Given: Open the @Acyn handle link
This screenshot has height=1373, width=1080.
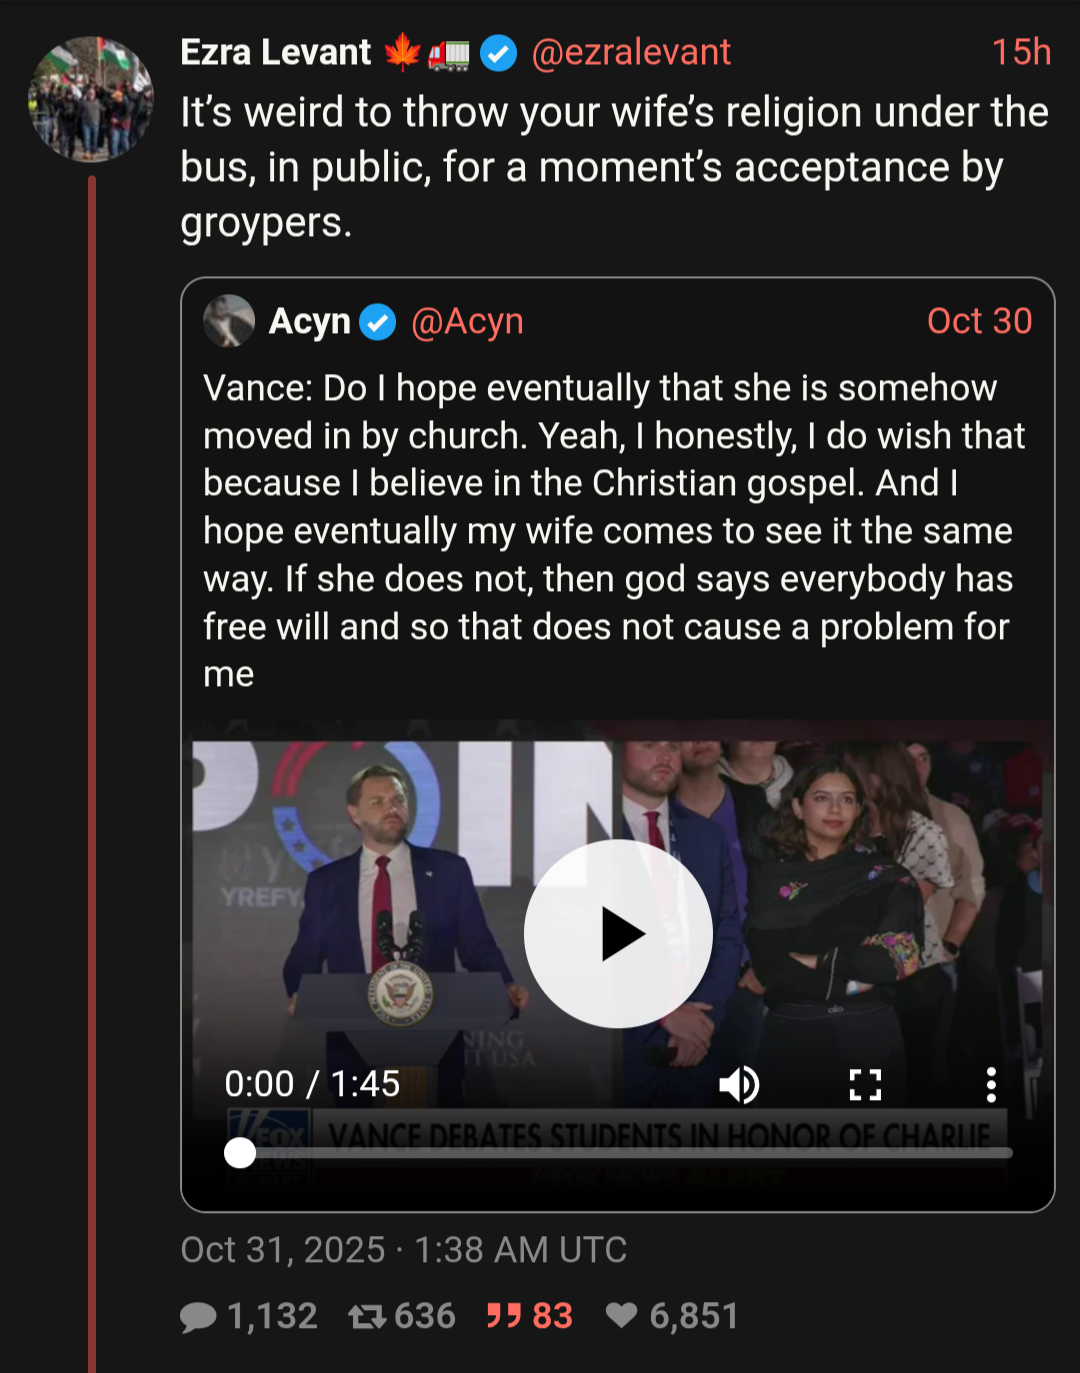Looking at the screenshot, I should (467, 321).
